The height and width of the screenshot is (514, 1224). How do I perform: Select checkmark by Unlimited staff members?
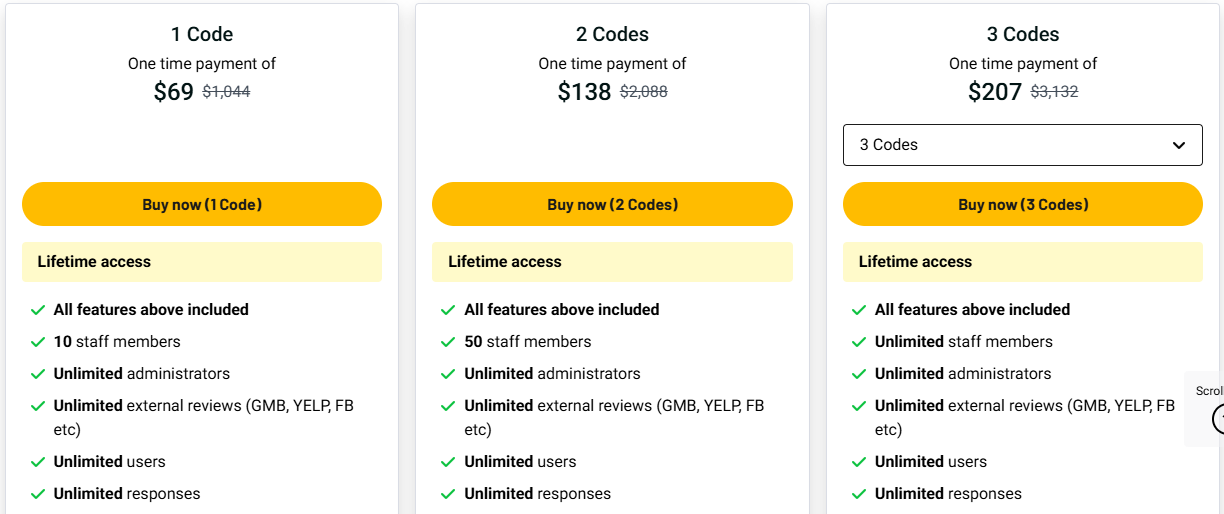click(x=859, y=342)
